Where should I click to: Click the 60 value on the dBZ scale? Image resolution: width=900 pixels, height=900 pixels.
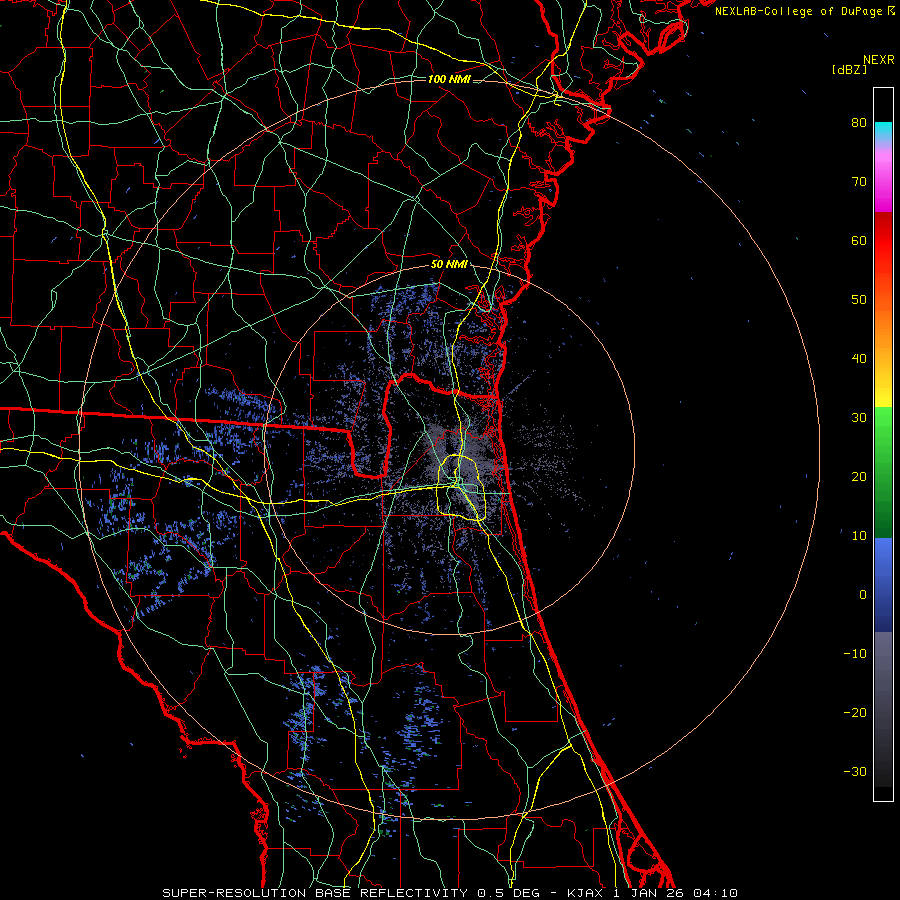pyautogui.click(x=859, y=241)
